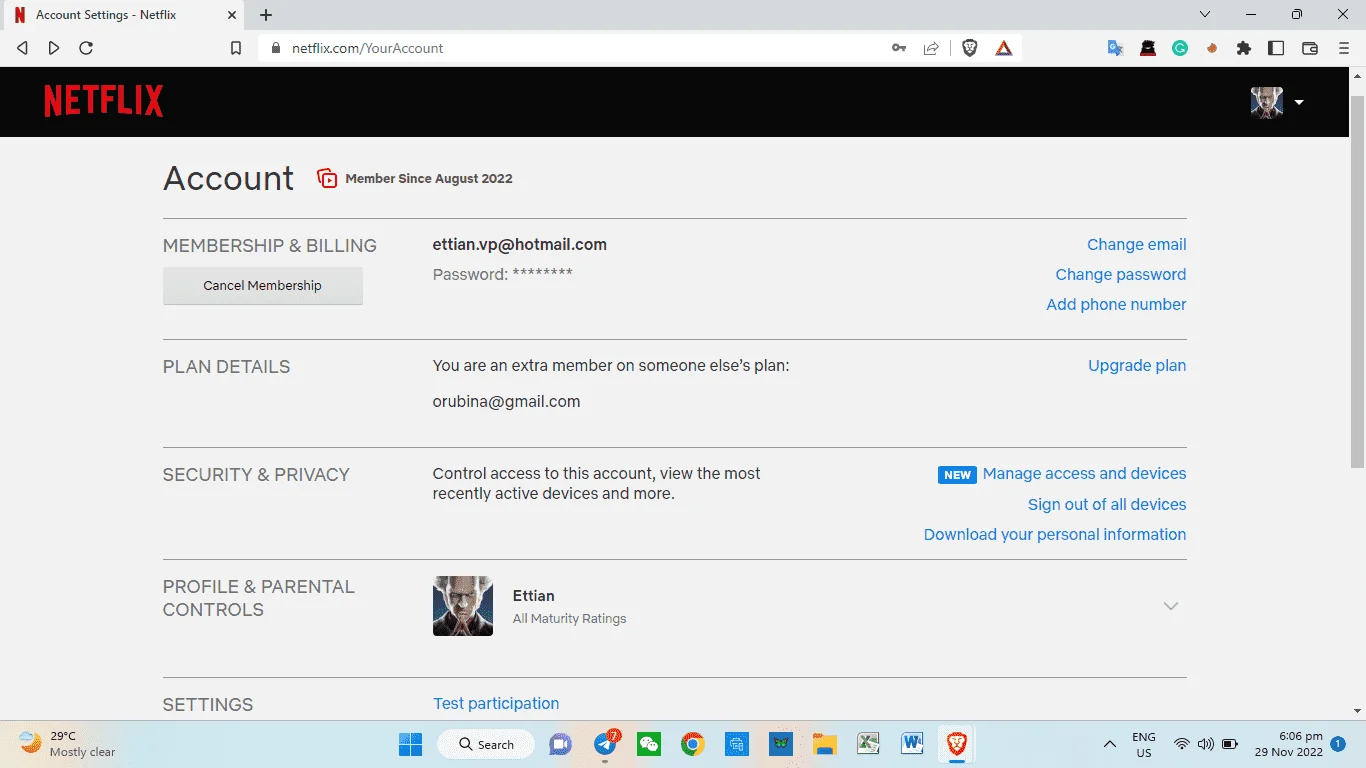Click the page vertical scrollbar
The image size is (1366, 768).
(1357, 283)
